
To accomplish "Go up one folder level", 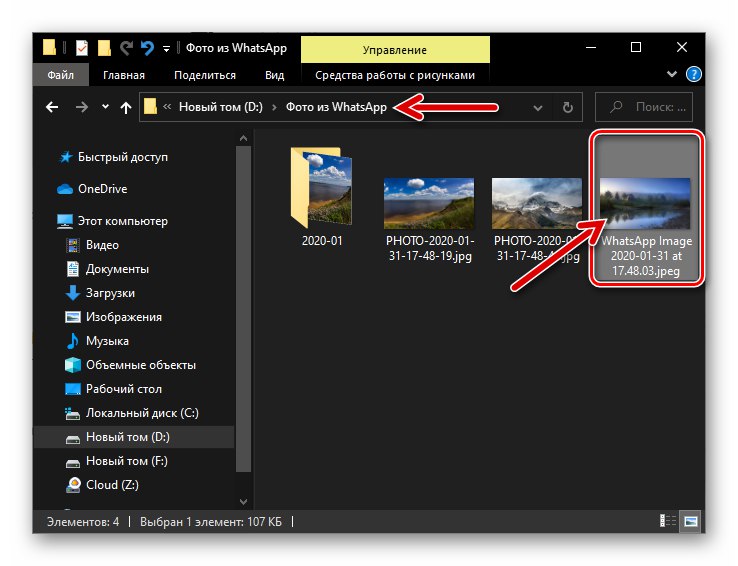I will (126, 108).
